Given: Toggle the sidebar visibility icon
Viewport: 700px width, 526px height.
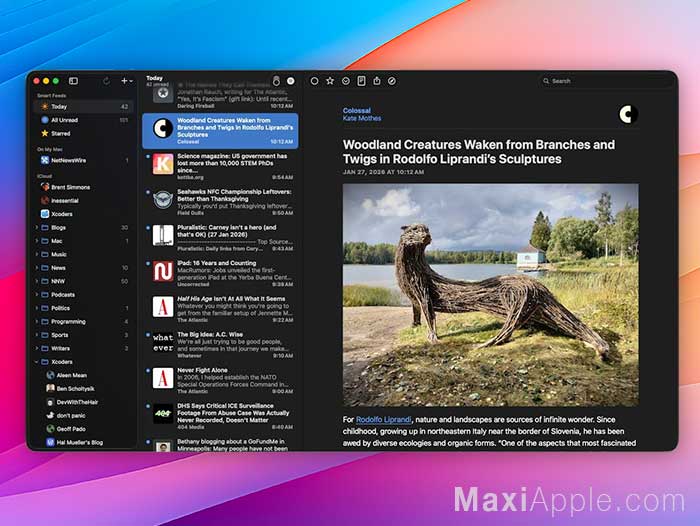Looking at the screenshot, I should point(73,81).
